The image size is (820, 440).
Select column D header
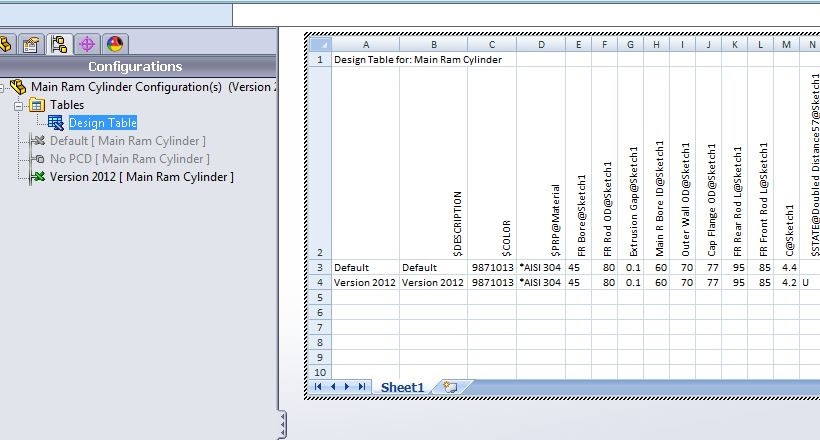click(541, 44)
